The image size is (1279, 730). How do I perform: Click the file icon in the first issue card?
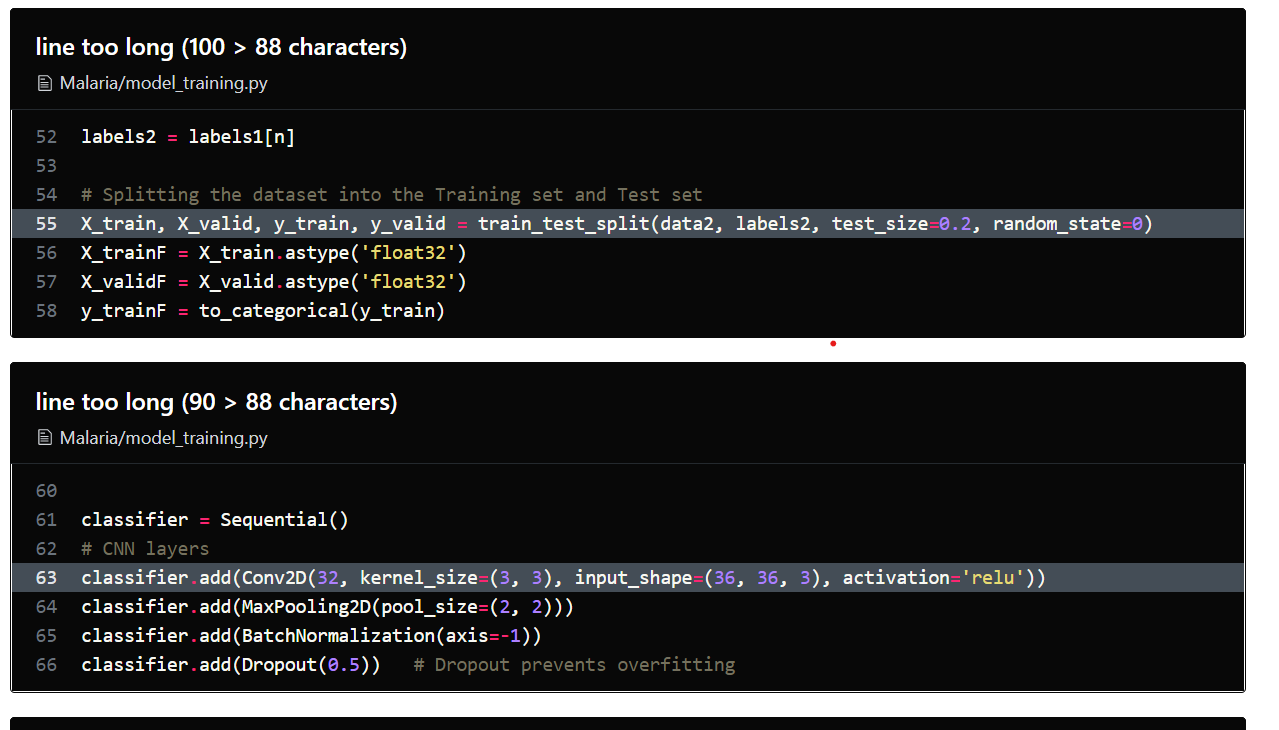[44, 83]
